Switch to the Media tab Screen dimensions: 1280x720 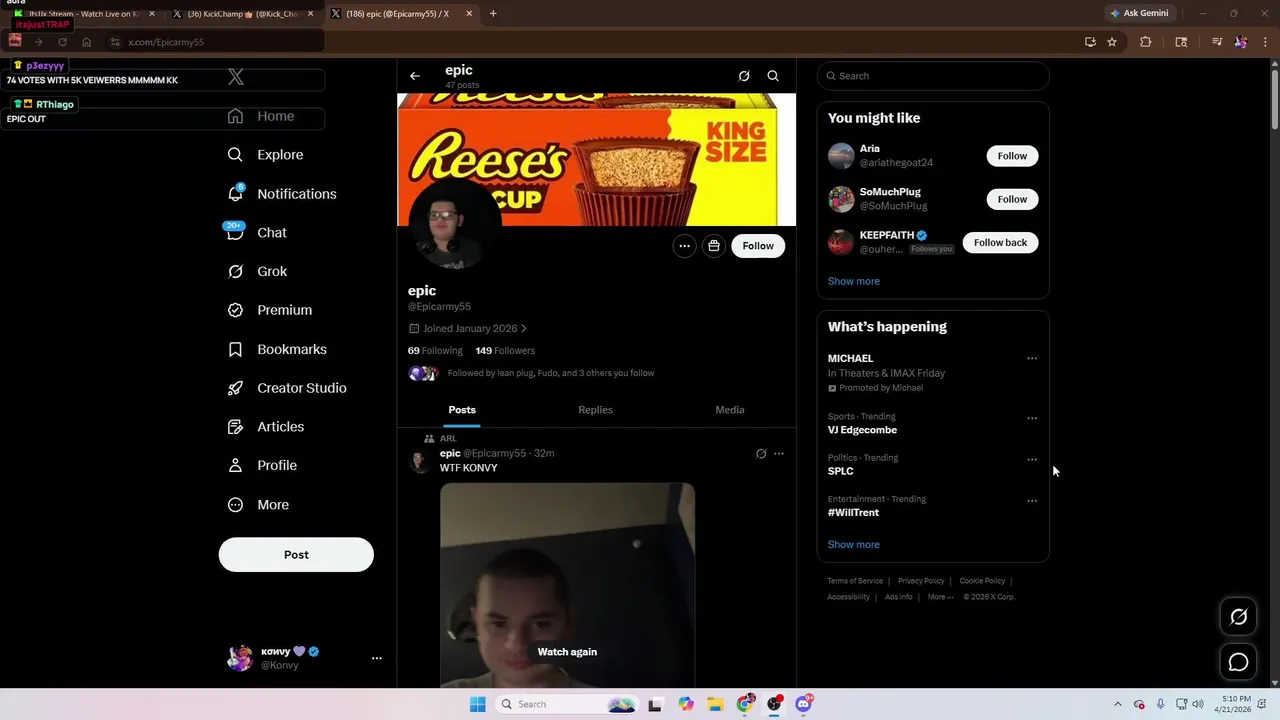coord(730,410)
